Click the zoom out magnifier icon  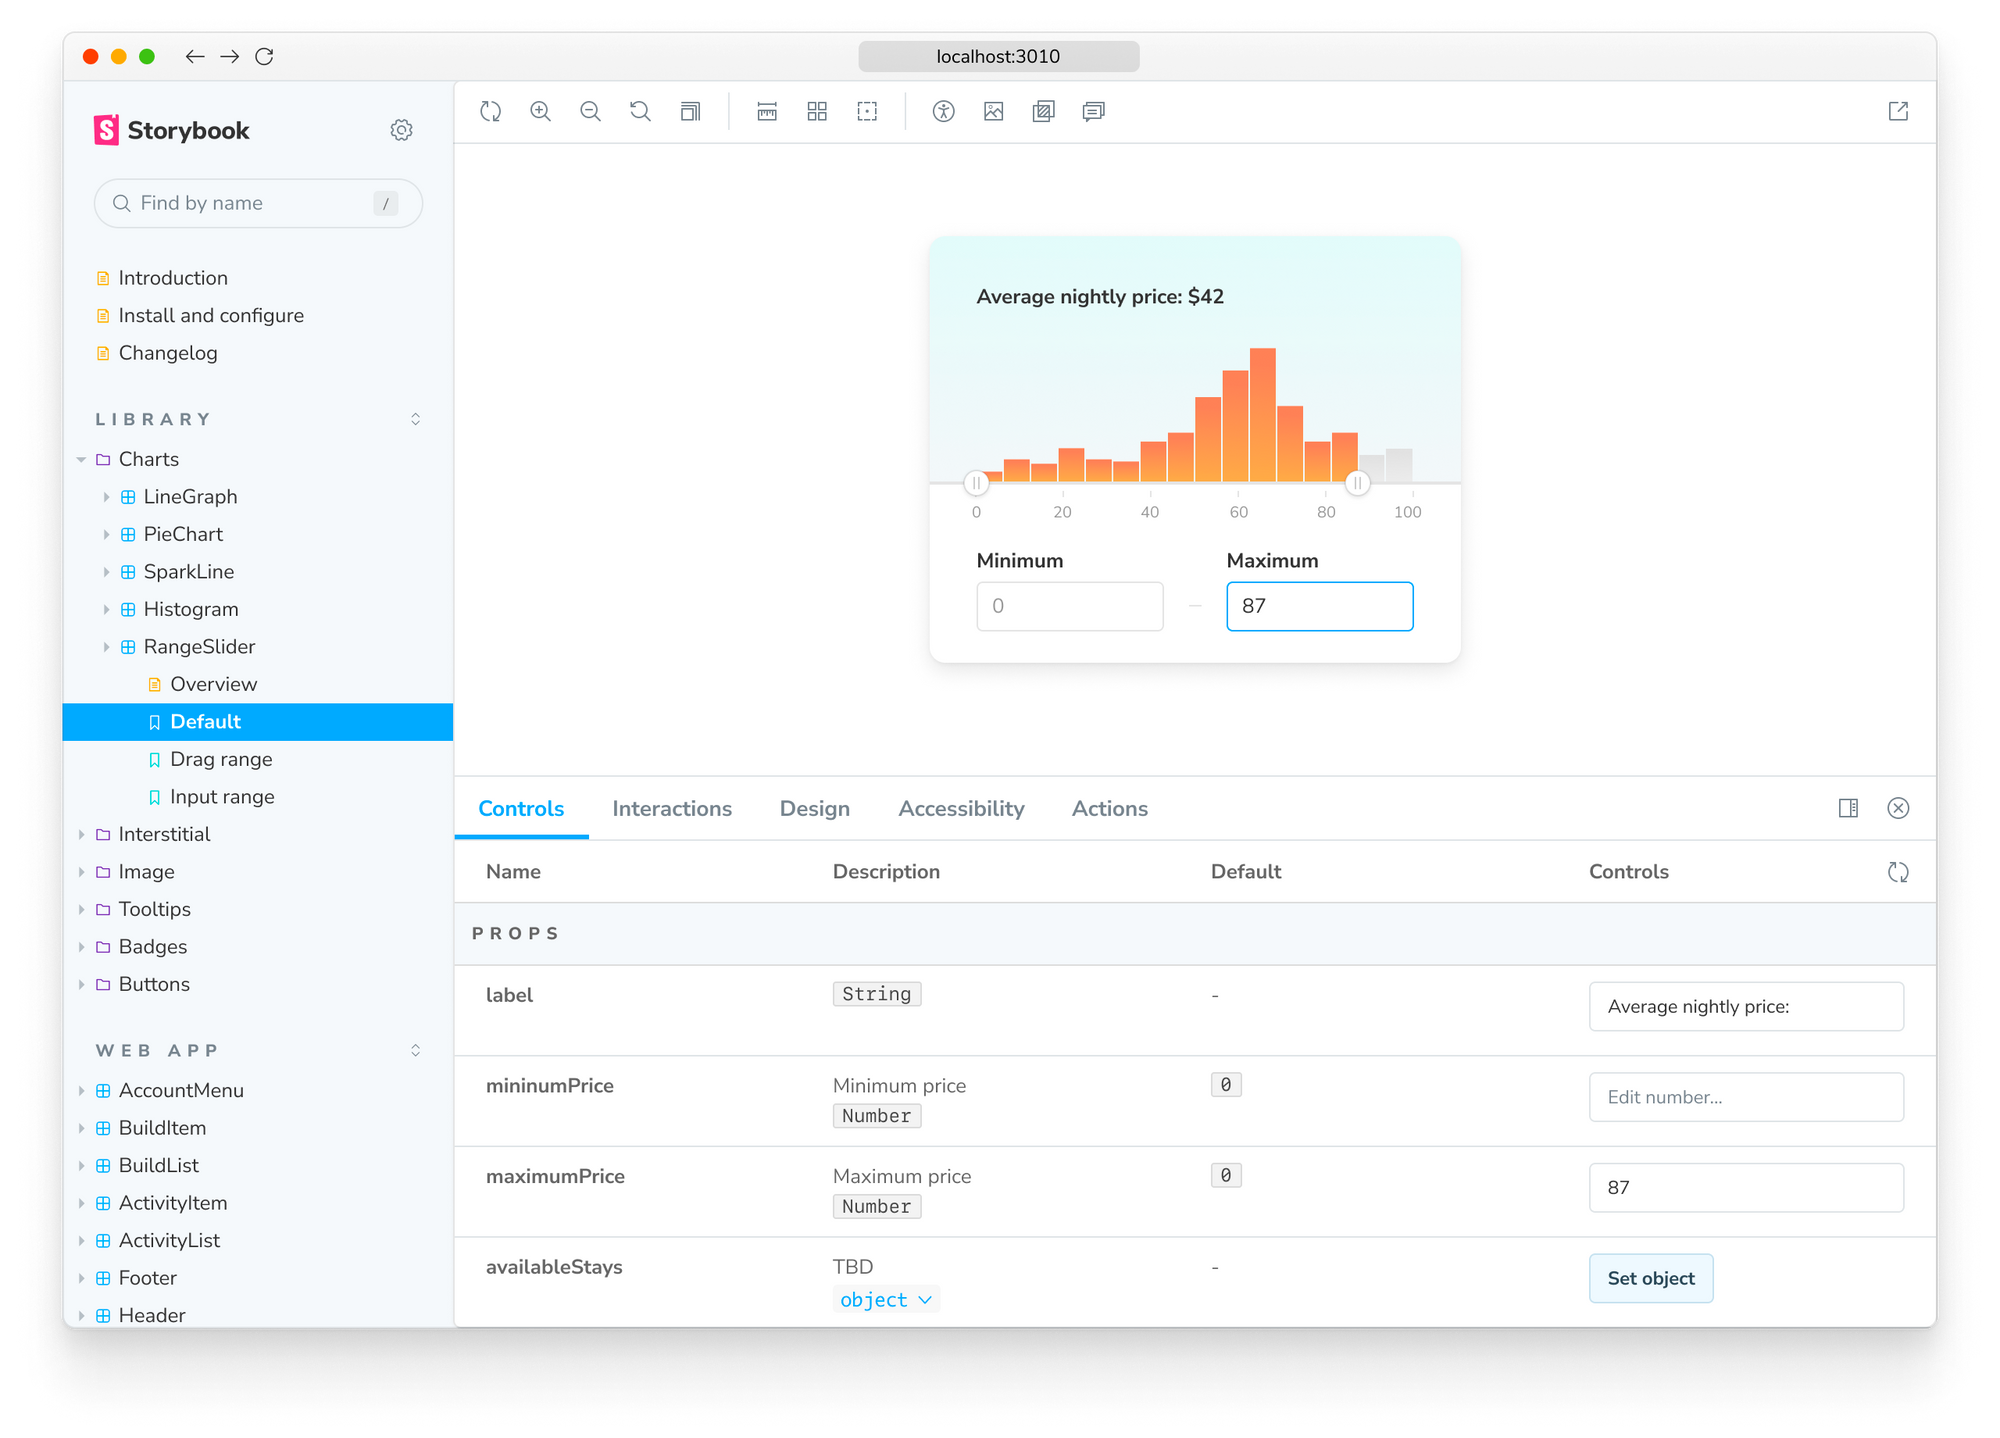pyautogui.click(x=590, y=112)
